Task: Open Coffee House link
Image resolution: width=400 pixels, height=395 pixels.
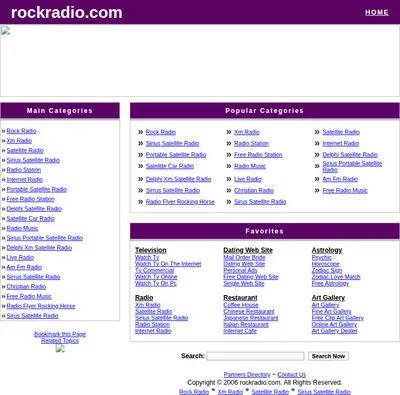Action: coord(241,305)
